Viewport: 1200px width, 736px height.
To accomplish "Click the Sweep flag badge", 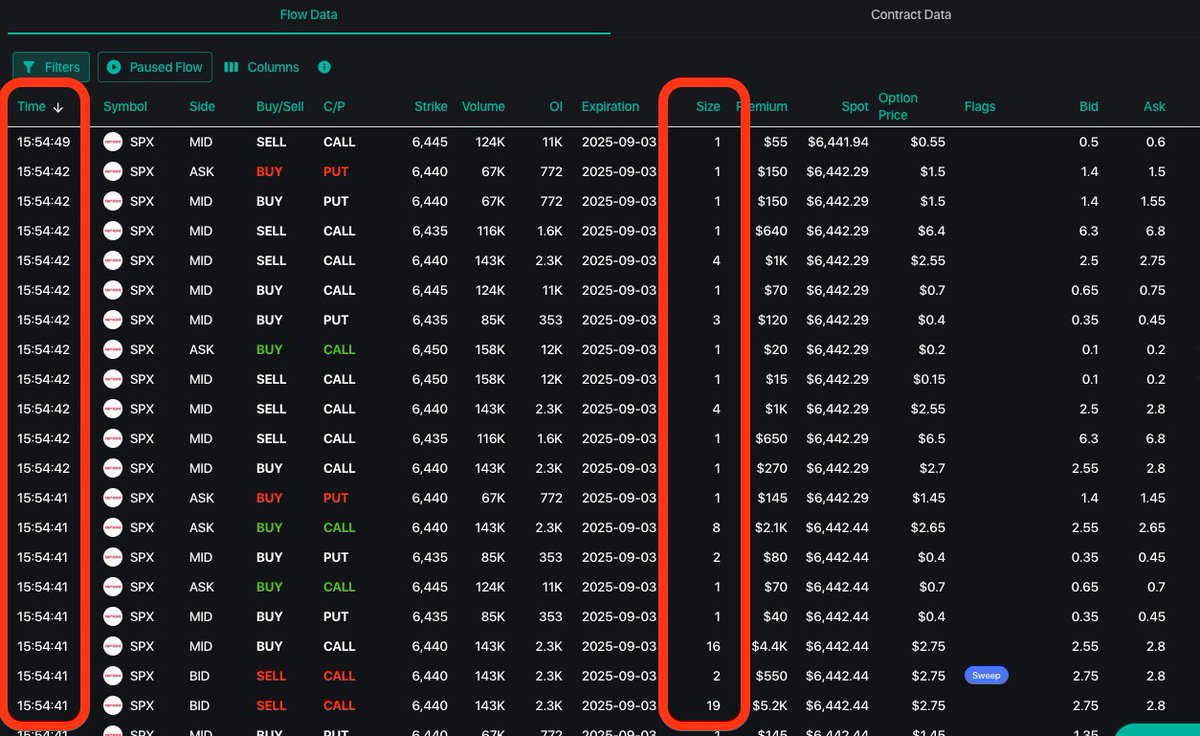I will [986, 676].
